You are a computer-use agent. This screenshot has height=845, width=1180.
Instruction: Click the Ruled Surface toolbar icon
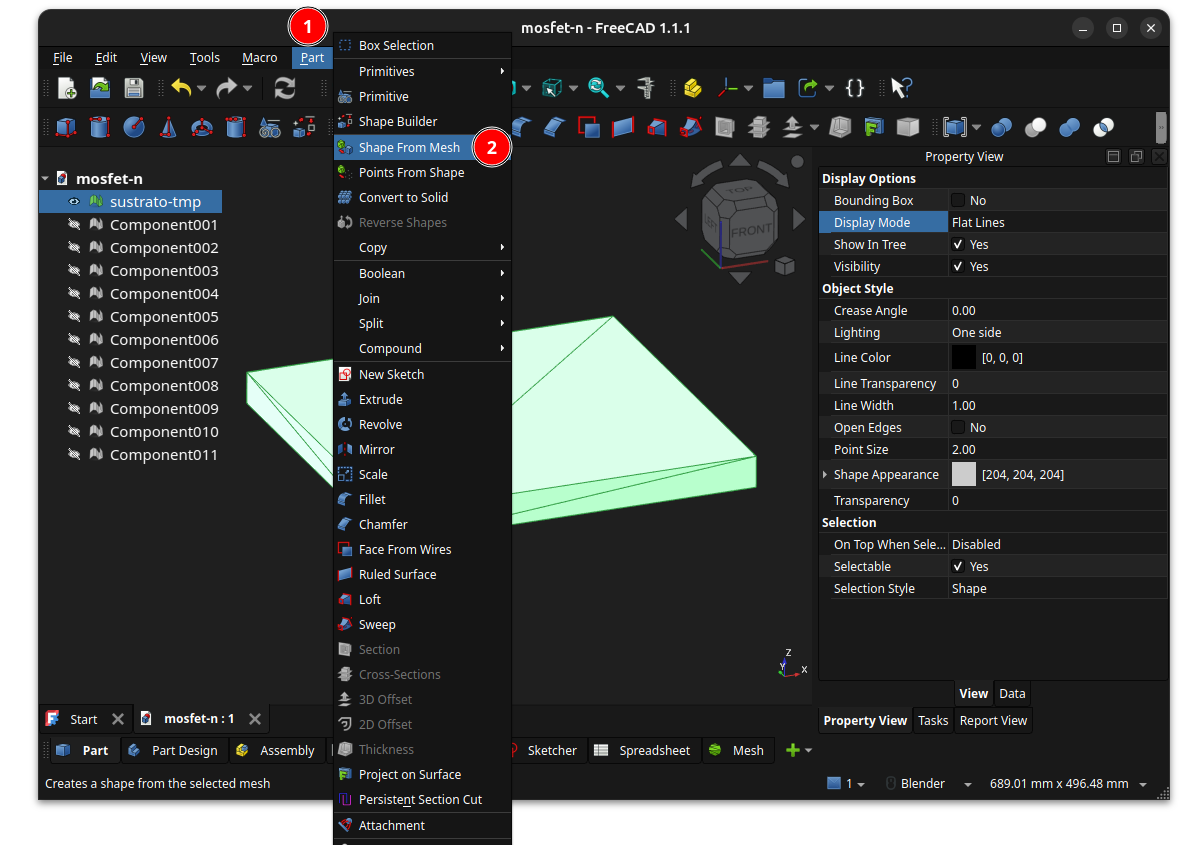pos(623,127)
